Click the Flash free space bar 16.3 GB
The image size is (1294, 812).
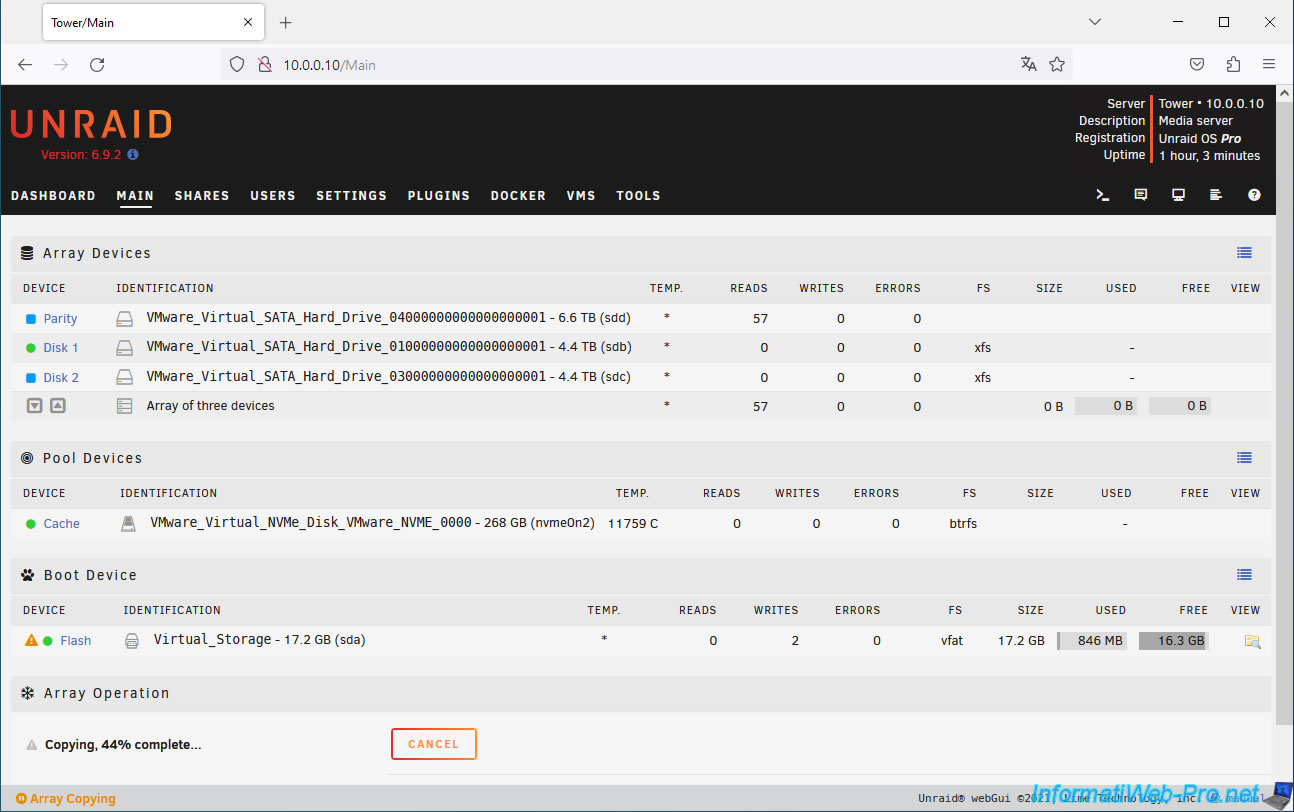1173,641
